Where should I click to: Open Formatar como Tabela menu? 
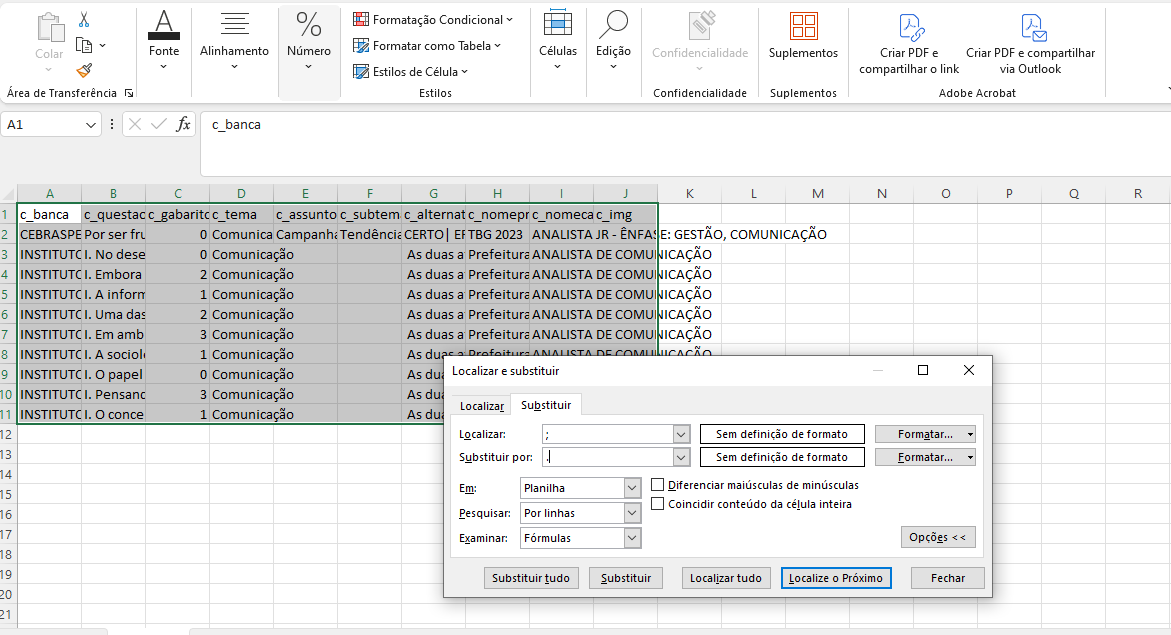pos(427,46)
